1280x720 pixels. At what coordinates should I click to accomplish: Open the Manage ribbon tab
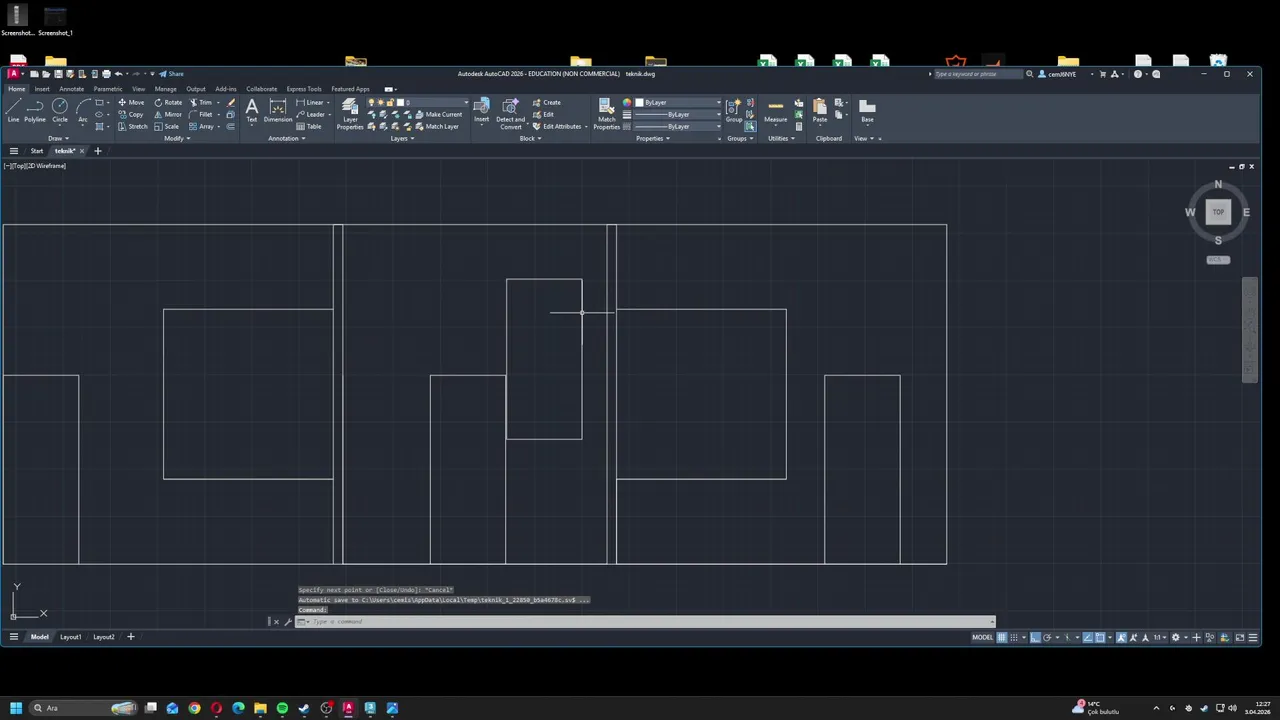pyautogui.click(x=166, y=89)
